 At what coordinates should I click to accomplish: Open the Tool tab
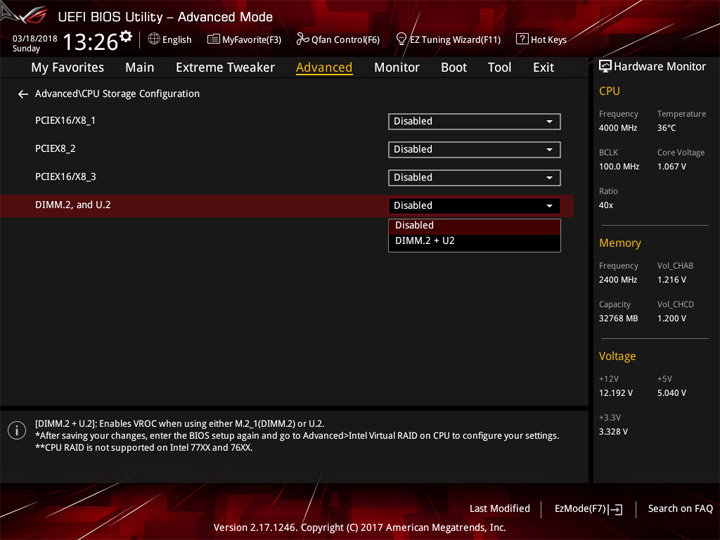(x=500, y=68)
